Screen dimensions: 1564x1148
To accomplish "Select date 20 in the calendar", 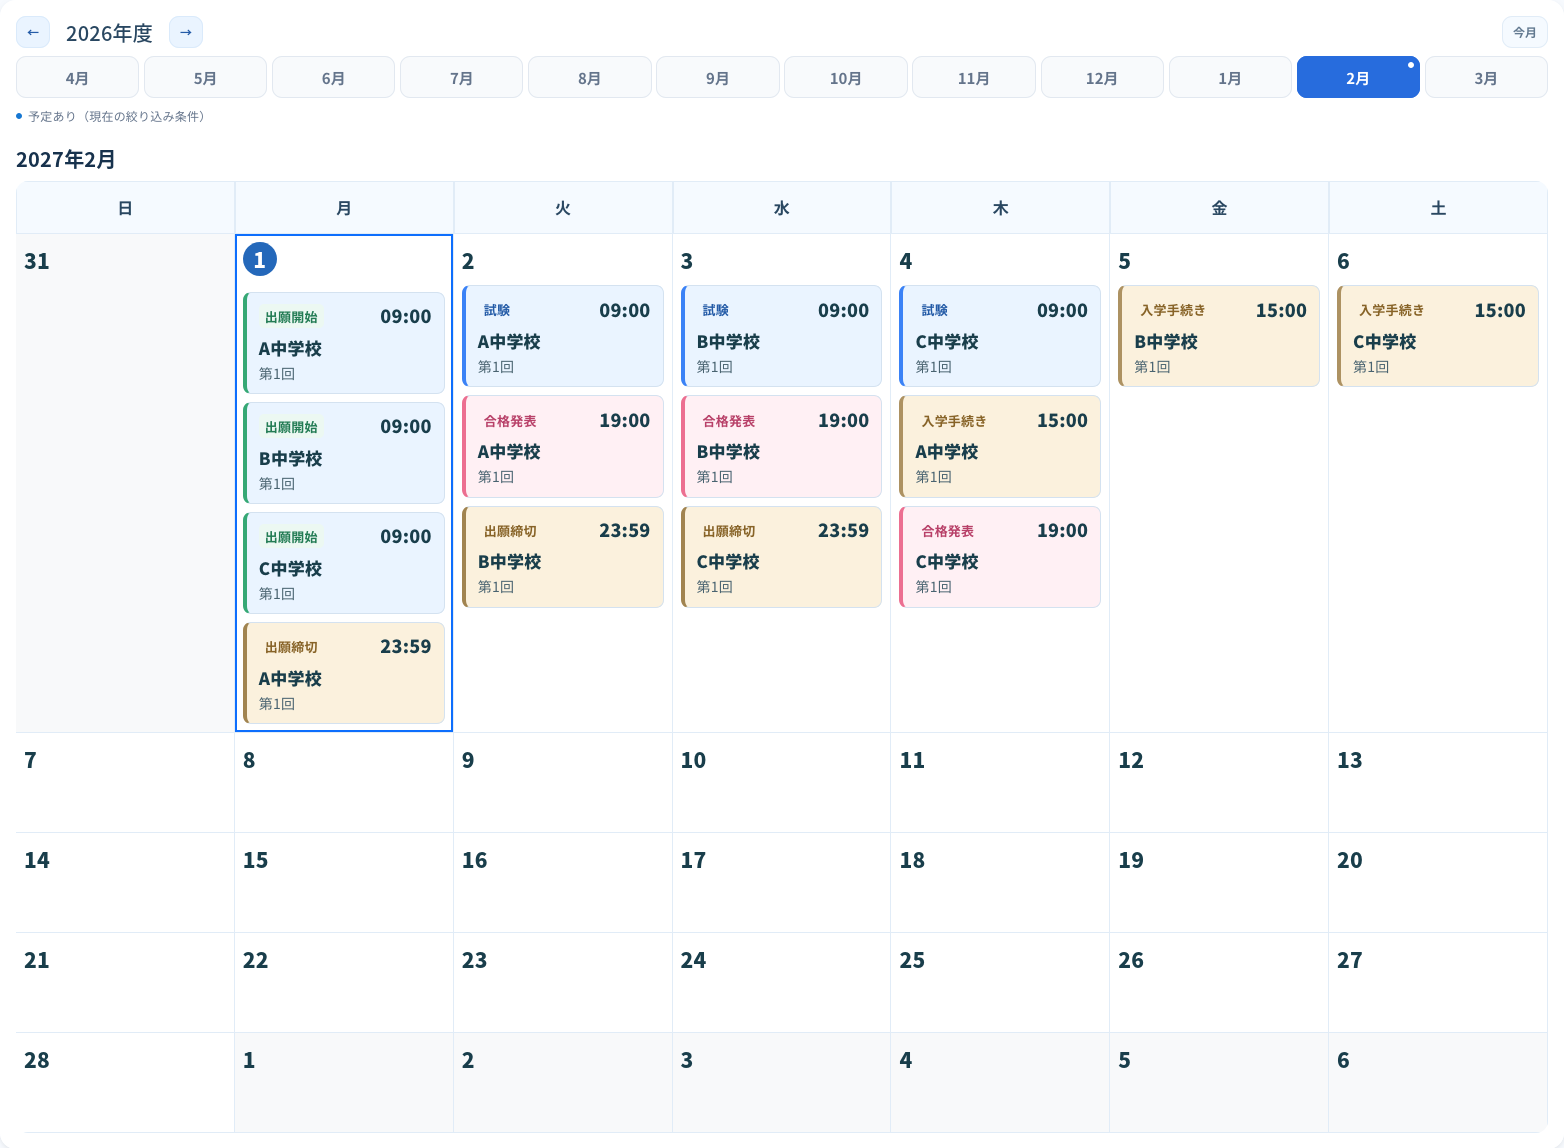I will click(x=1350, y=860).
